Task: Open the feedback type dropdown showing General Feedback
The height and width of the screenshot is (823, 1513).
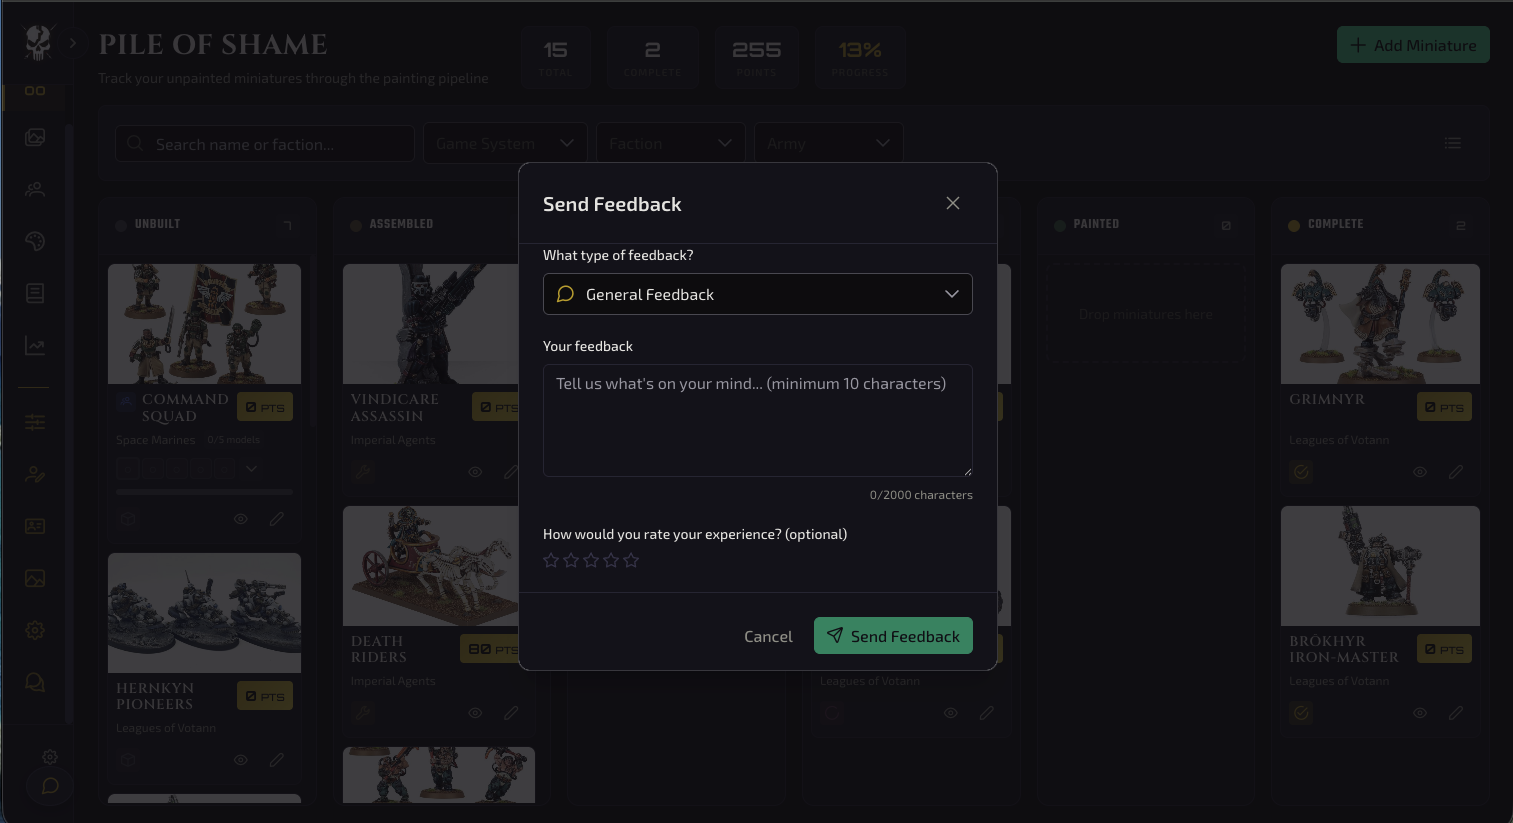Action: click(x=757, y=294)
